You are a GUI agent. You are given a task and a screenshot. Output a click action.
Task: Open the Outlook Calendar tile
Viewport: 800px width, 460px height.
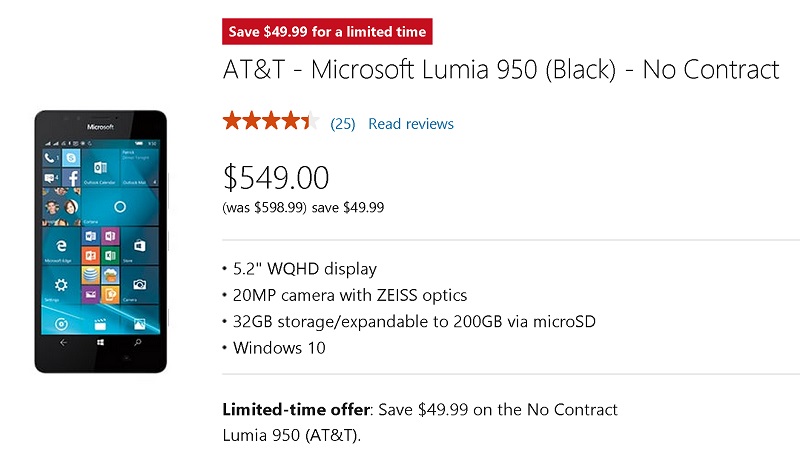[x=100, y=168]
